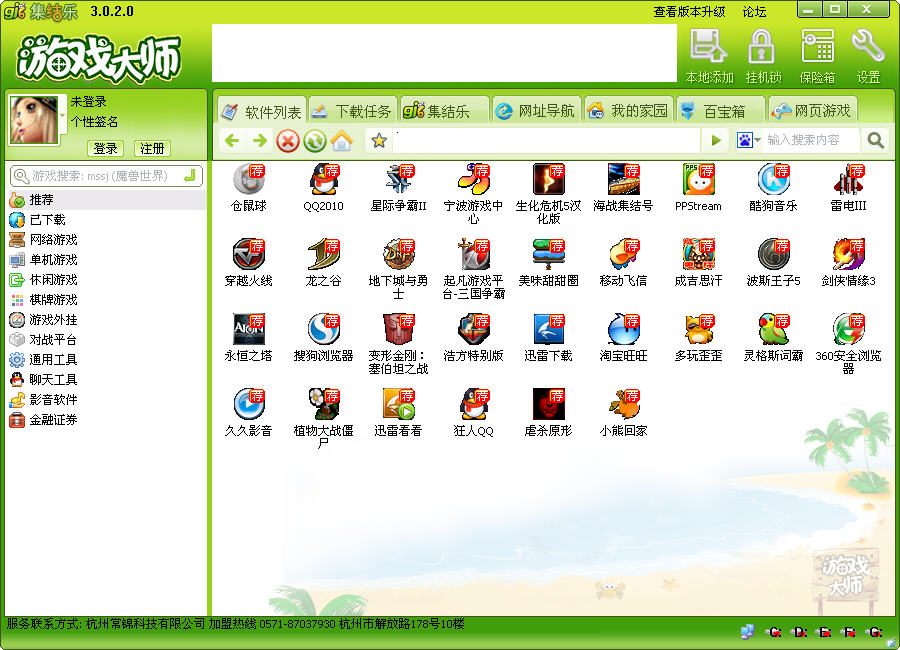This screenshot has height=650, width=900.
Task: Select 植物大战僵尸 game icon
Action: coord(324,404)
